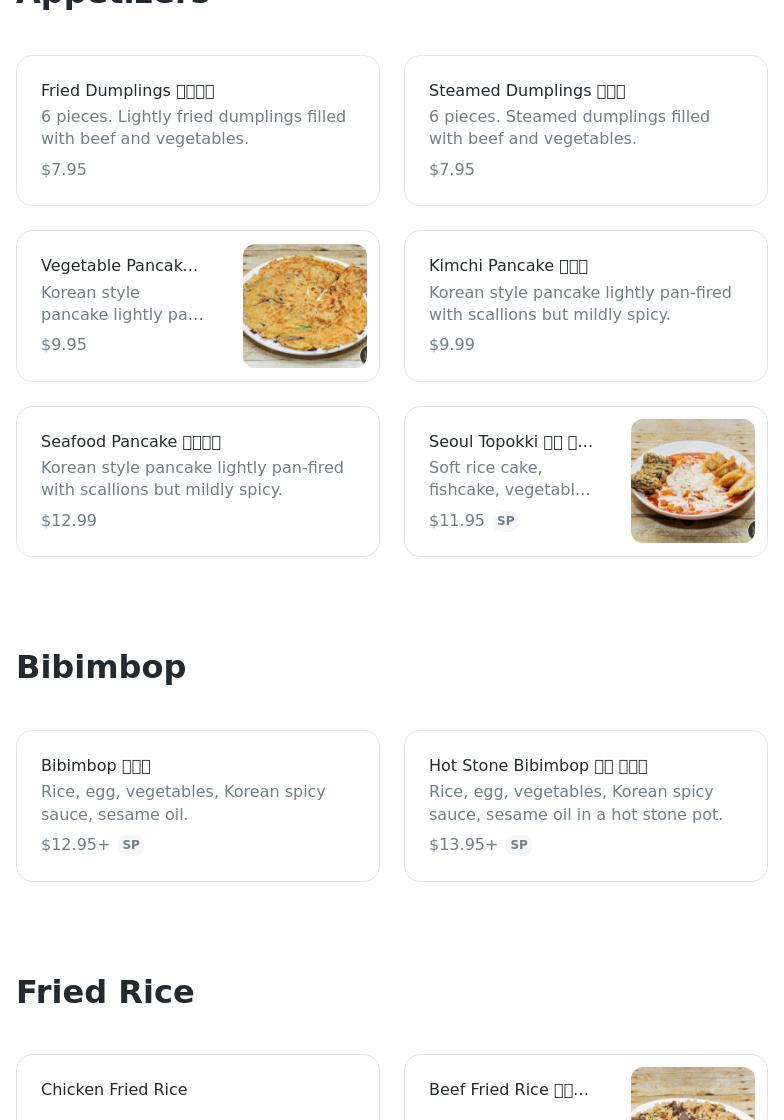Open the Vegetable Pancake photo
784x1120 pixels.
pos(305,306)
